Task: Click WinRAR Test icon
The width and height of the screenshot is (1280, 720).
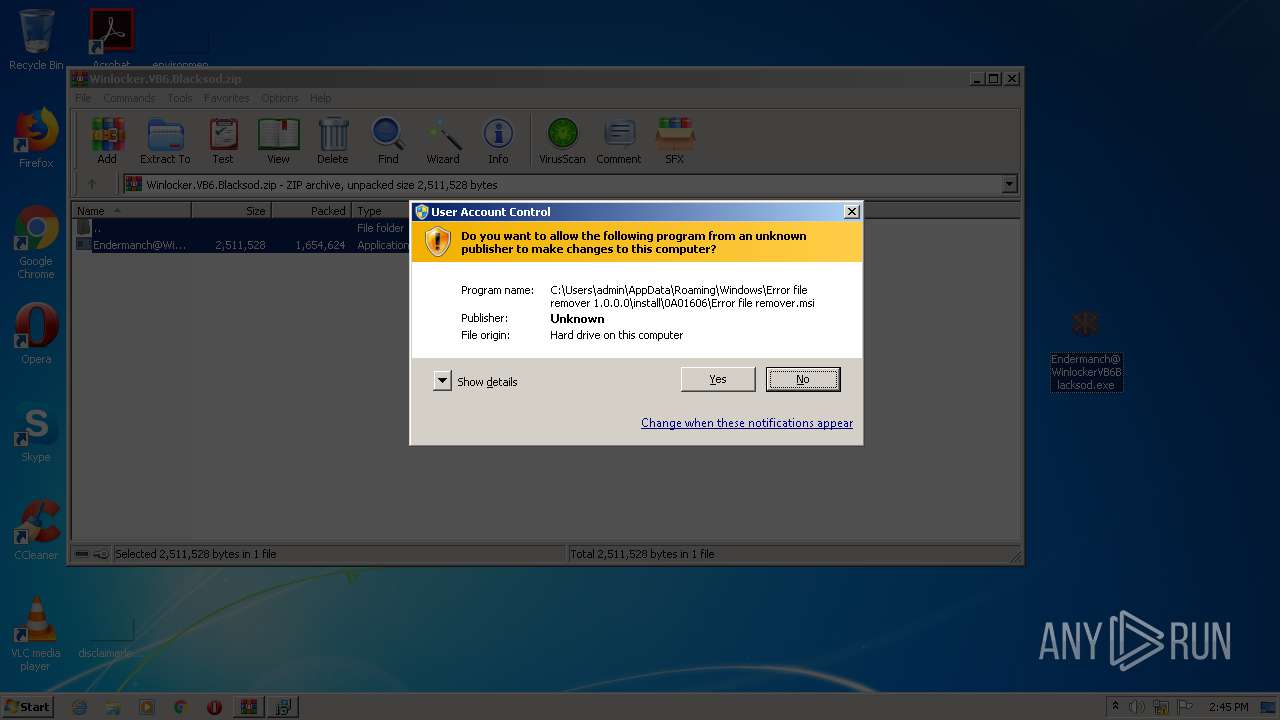Action: coord(223,141)
